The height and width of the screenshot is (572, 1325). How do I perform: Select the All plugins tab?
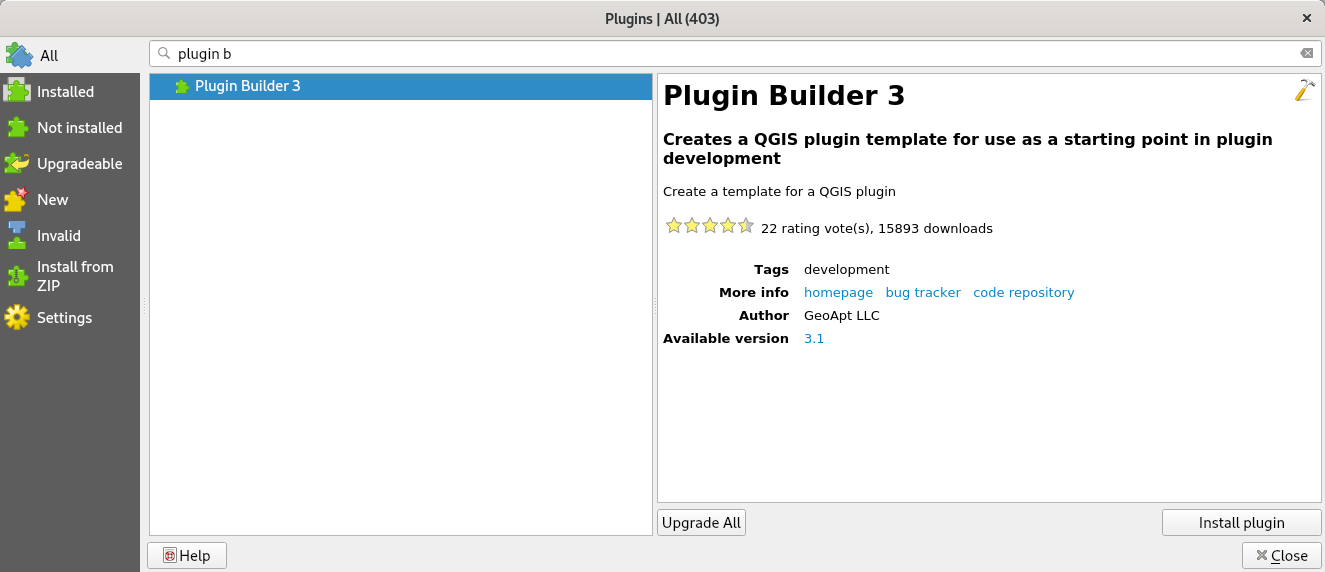tap(70, 55)
